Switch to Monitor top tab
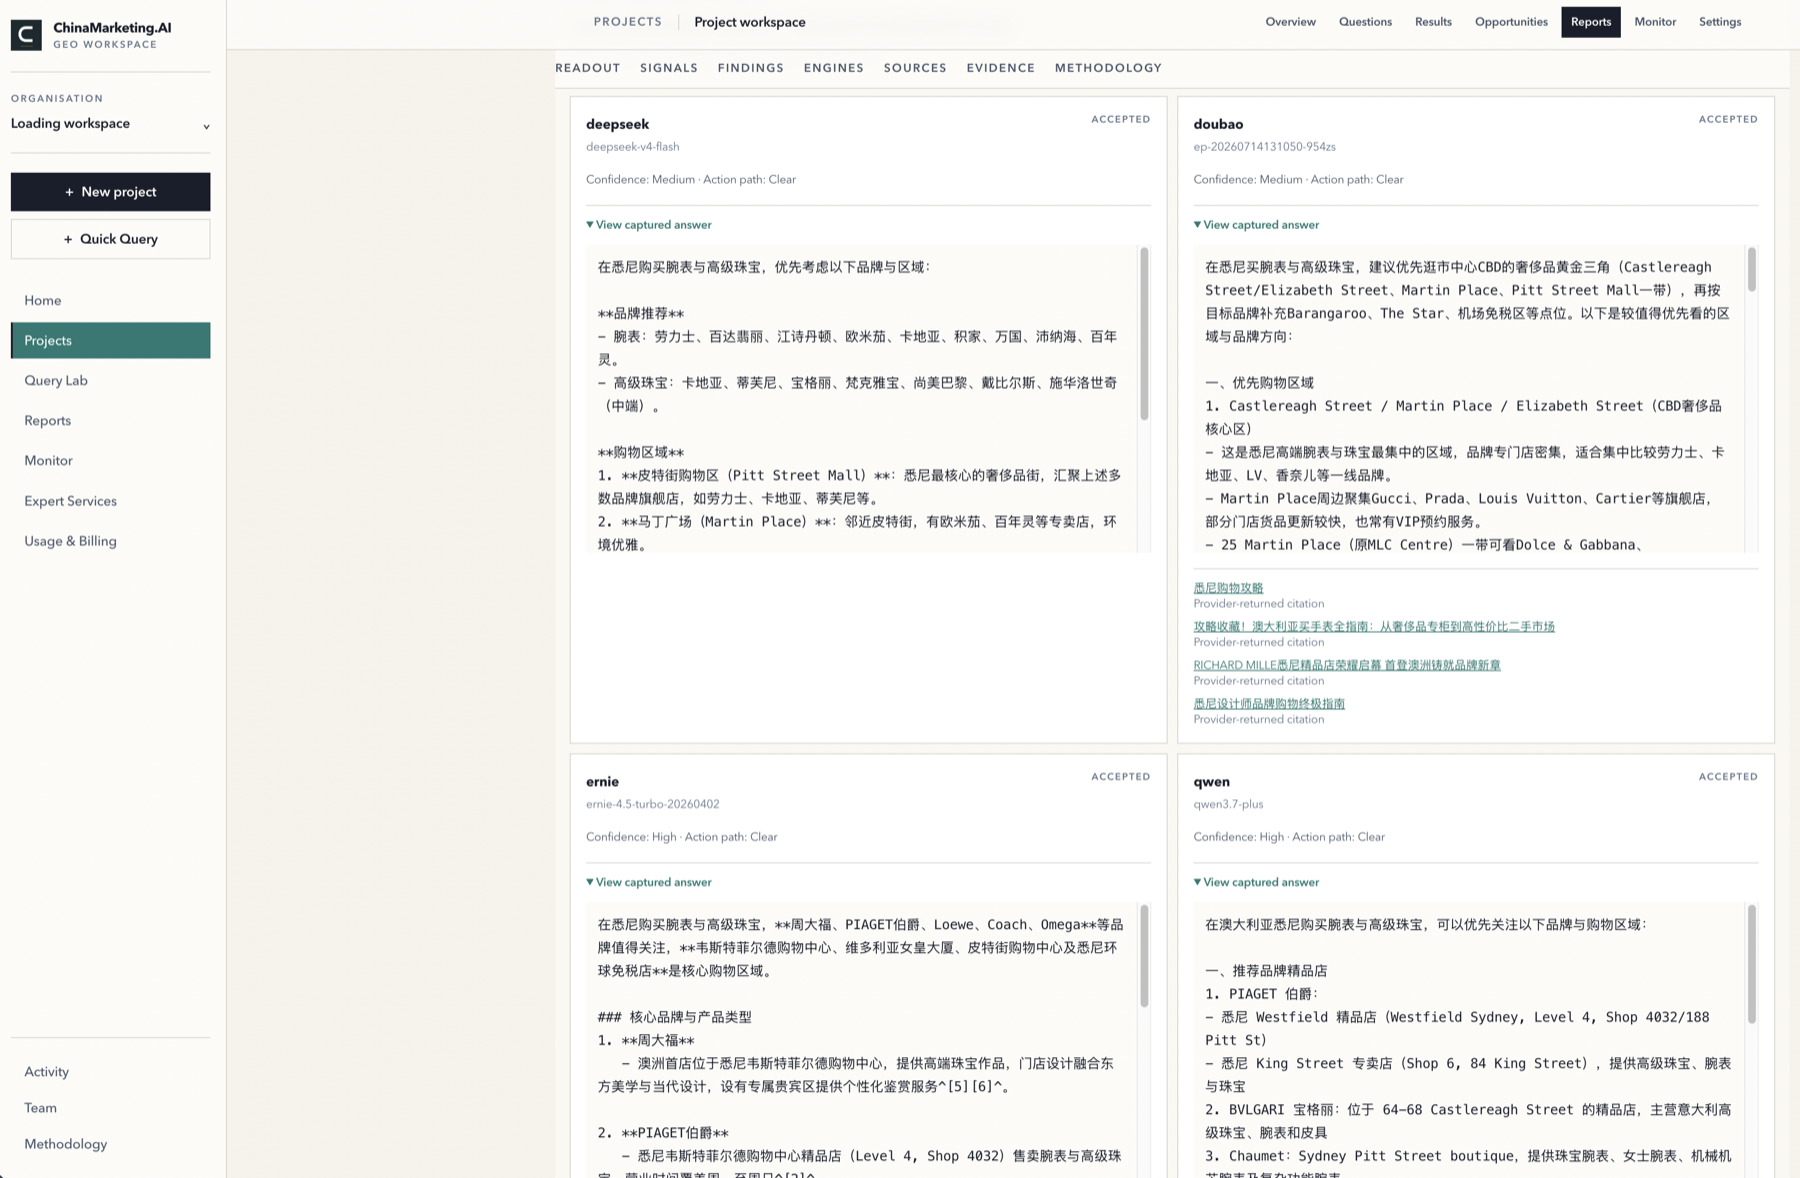Image resolution: width=1800 pixels, height=1178 pixels. click(x=1655, y=22)
